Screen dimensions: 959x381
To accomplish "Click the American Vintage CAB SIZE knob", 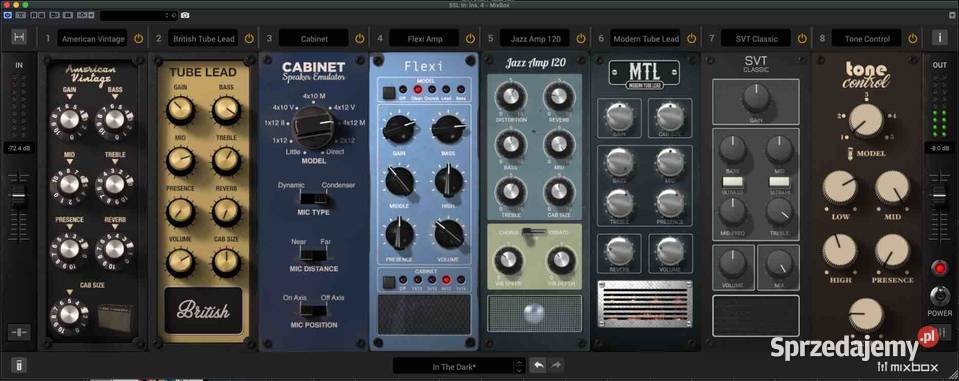I will click(x=69, y=314).
